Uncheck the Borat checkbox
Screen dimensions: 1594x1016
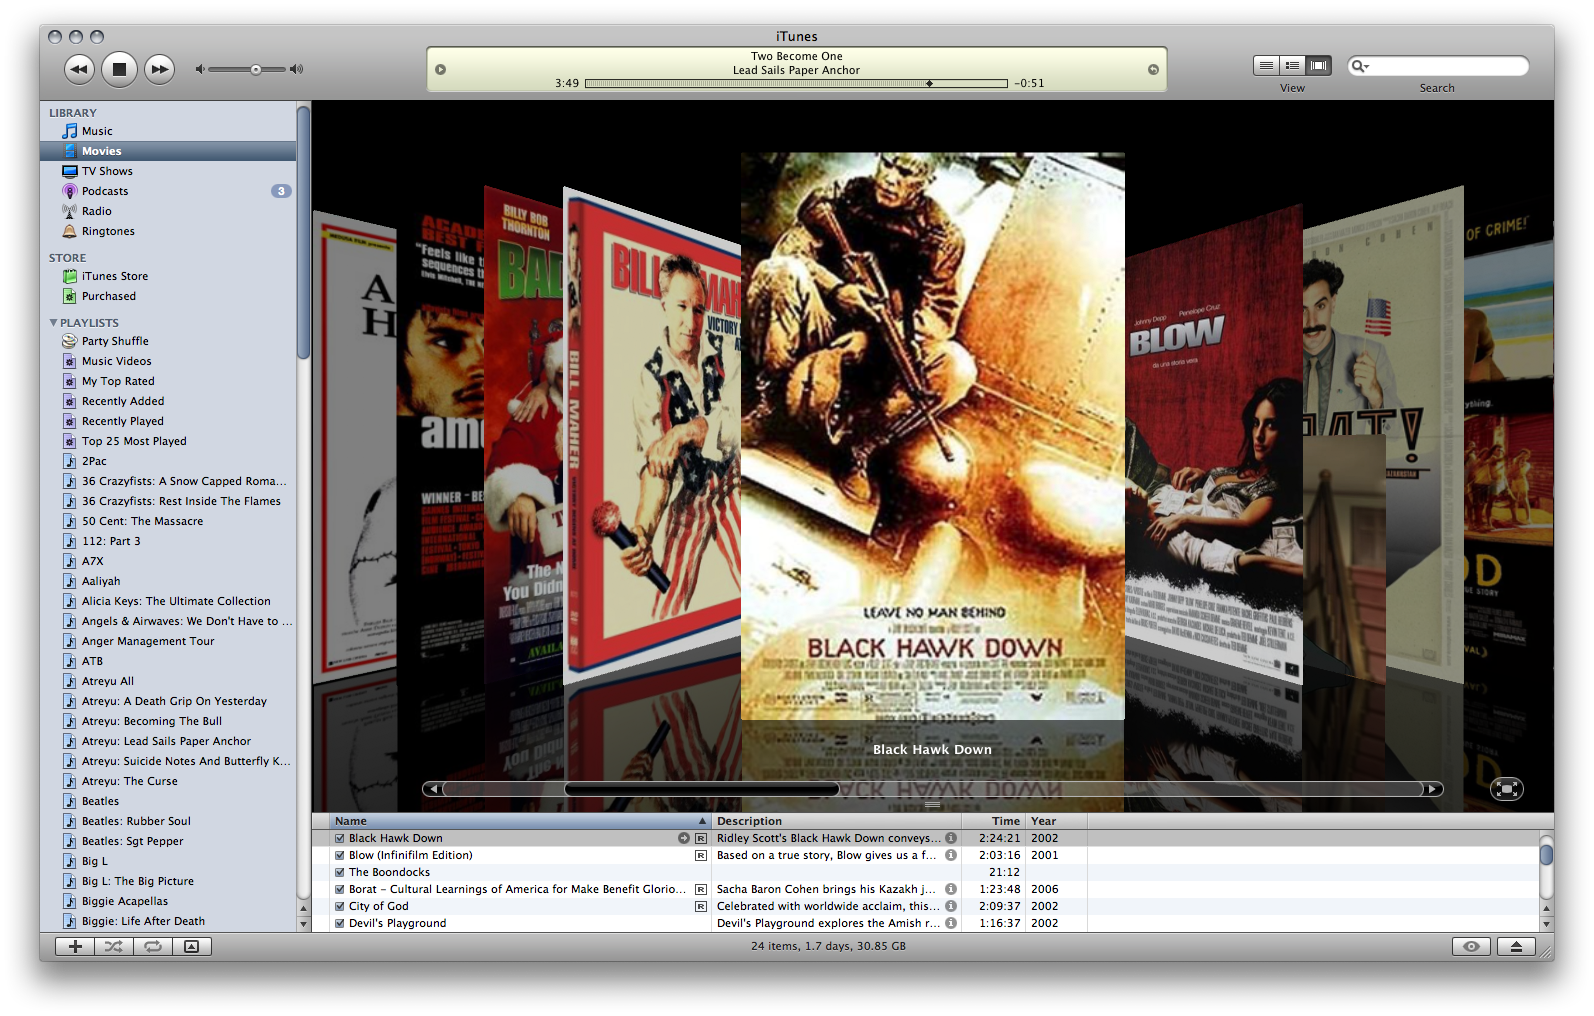tap(340, 890)
